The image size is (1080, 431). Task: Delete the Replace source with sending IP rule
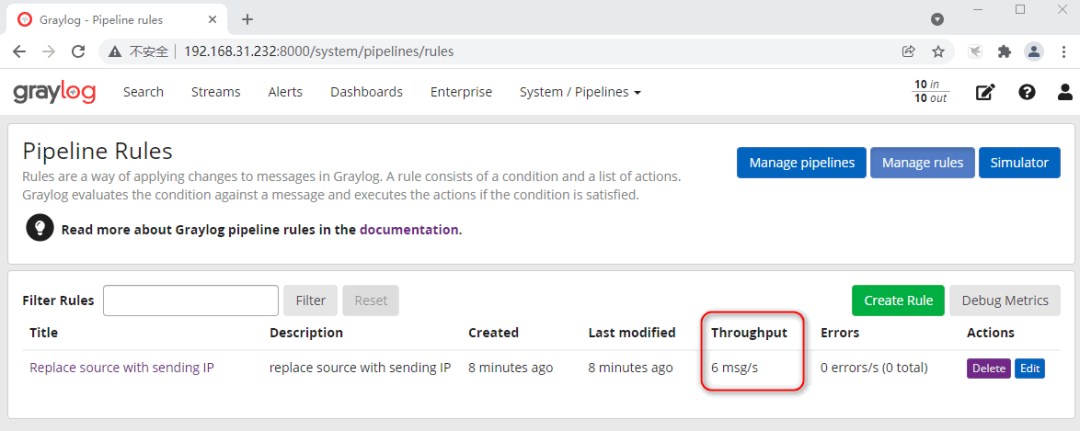tap(988, 368)
